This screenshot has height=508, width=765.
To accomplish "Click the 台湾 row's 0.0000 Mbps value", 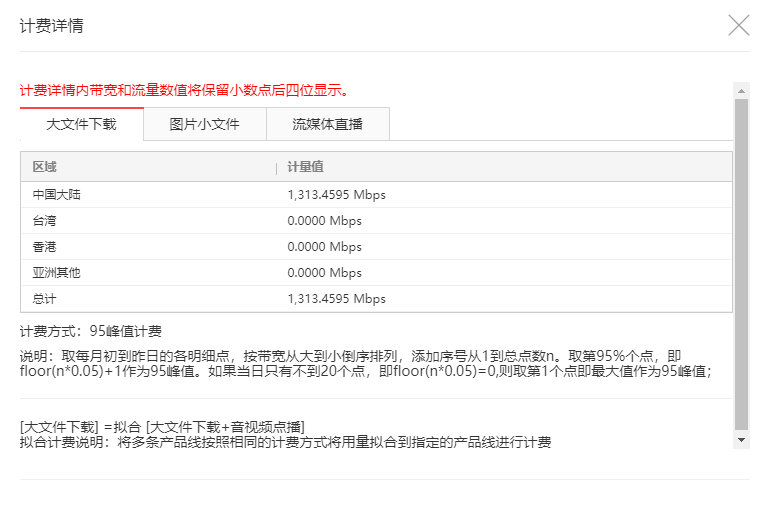I will pos(324,221).
